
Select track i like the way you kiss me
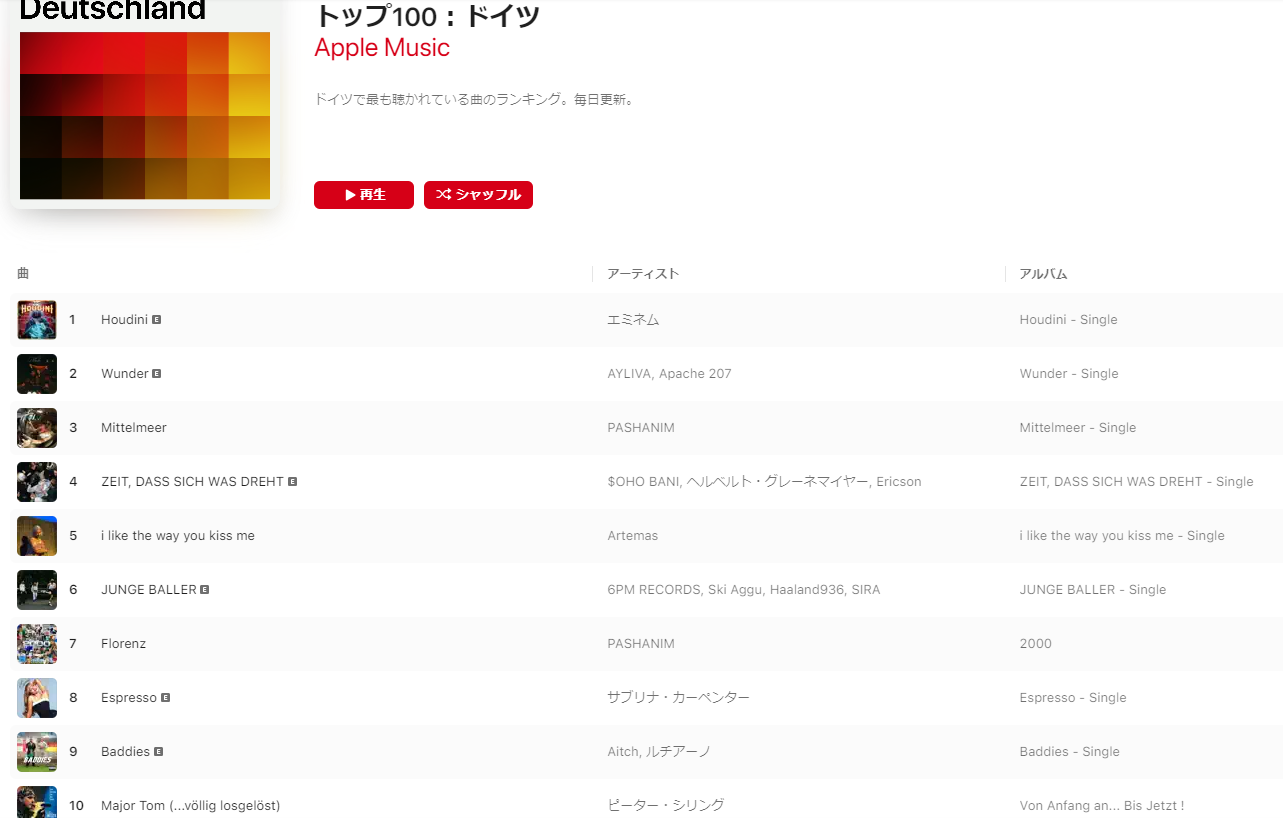pyautogui.click(x=178, y=536)
